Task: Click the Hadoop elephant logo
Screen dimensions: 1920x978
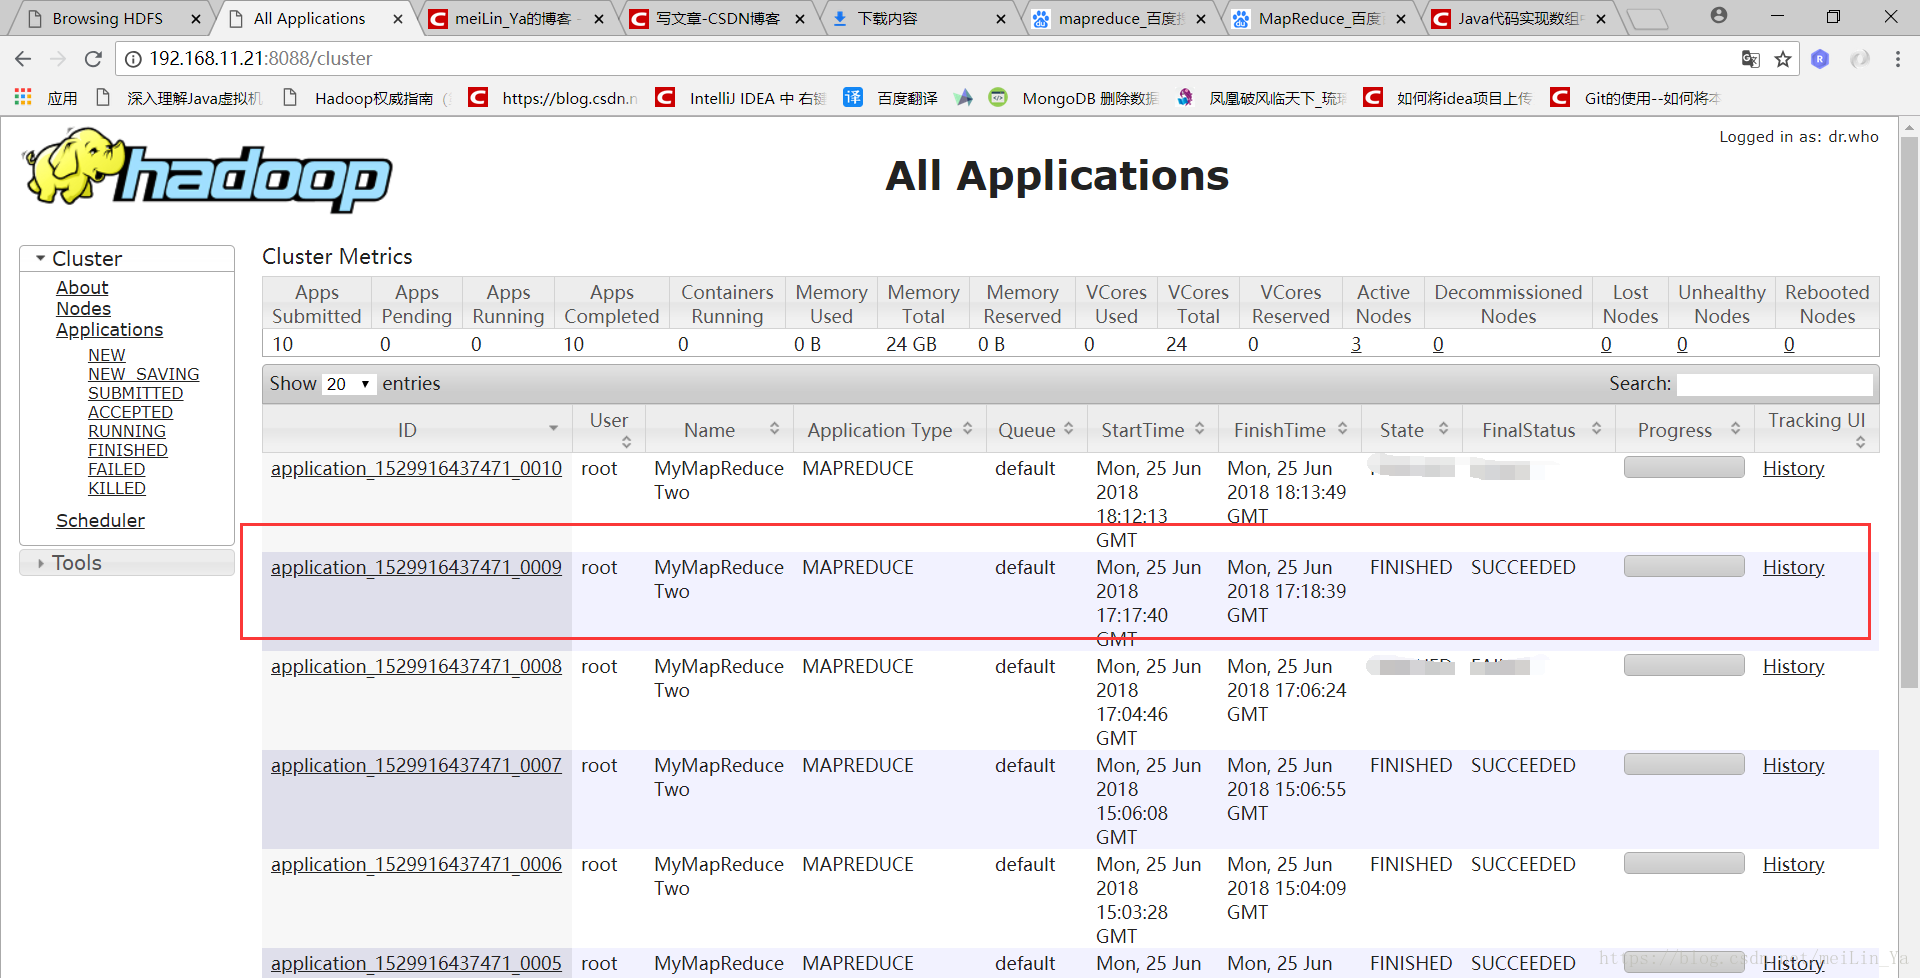Action: click(208, 170)
